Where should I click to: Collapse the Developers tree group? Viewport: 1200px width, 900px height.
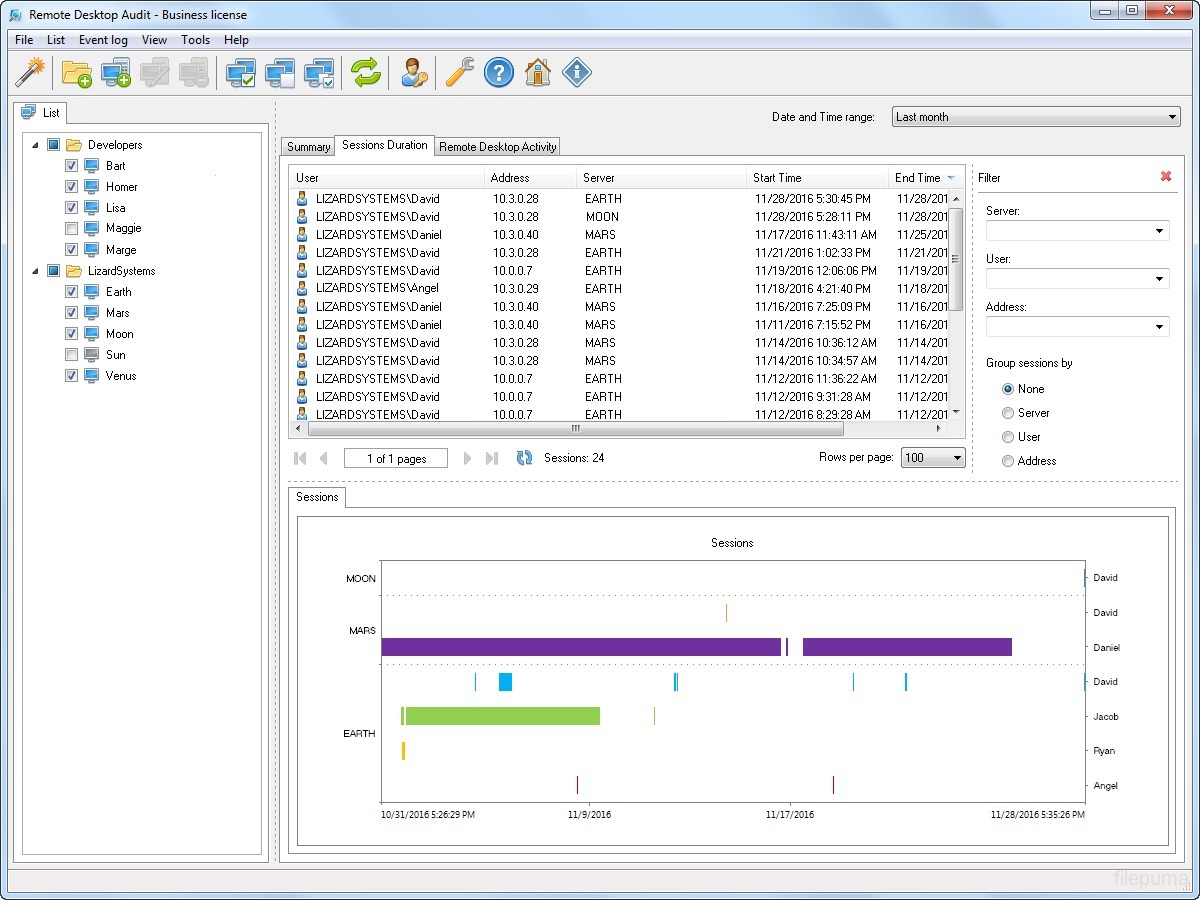(36, 145)
